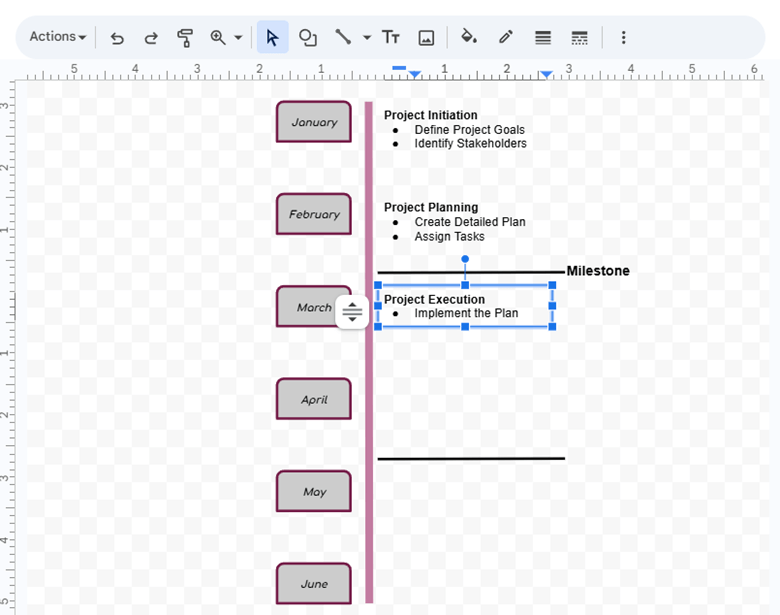780x615 pixels.
Task: Pick the Text box tool
Action: tap(391, 37)
